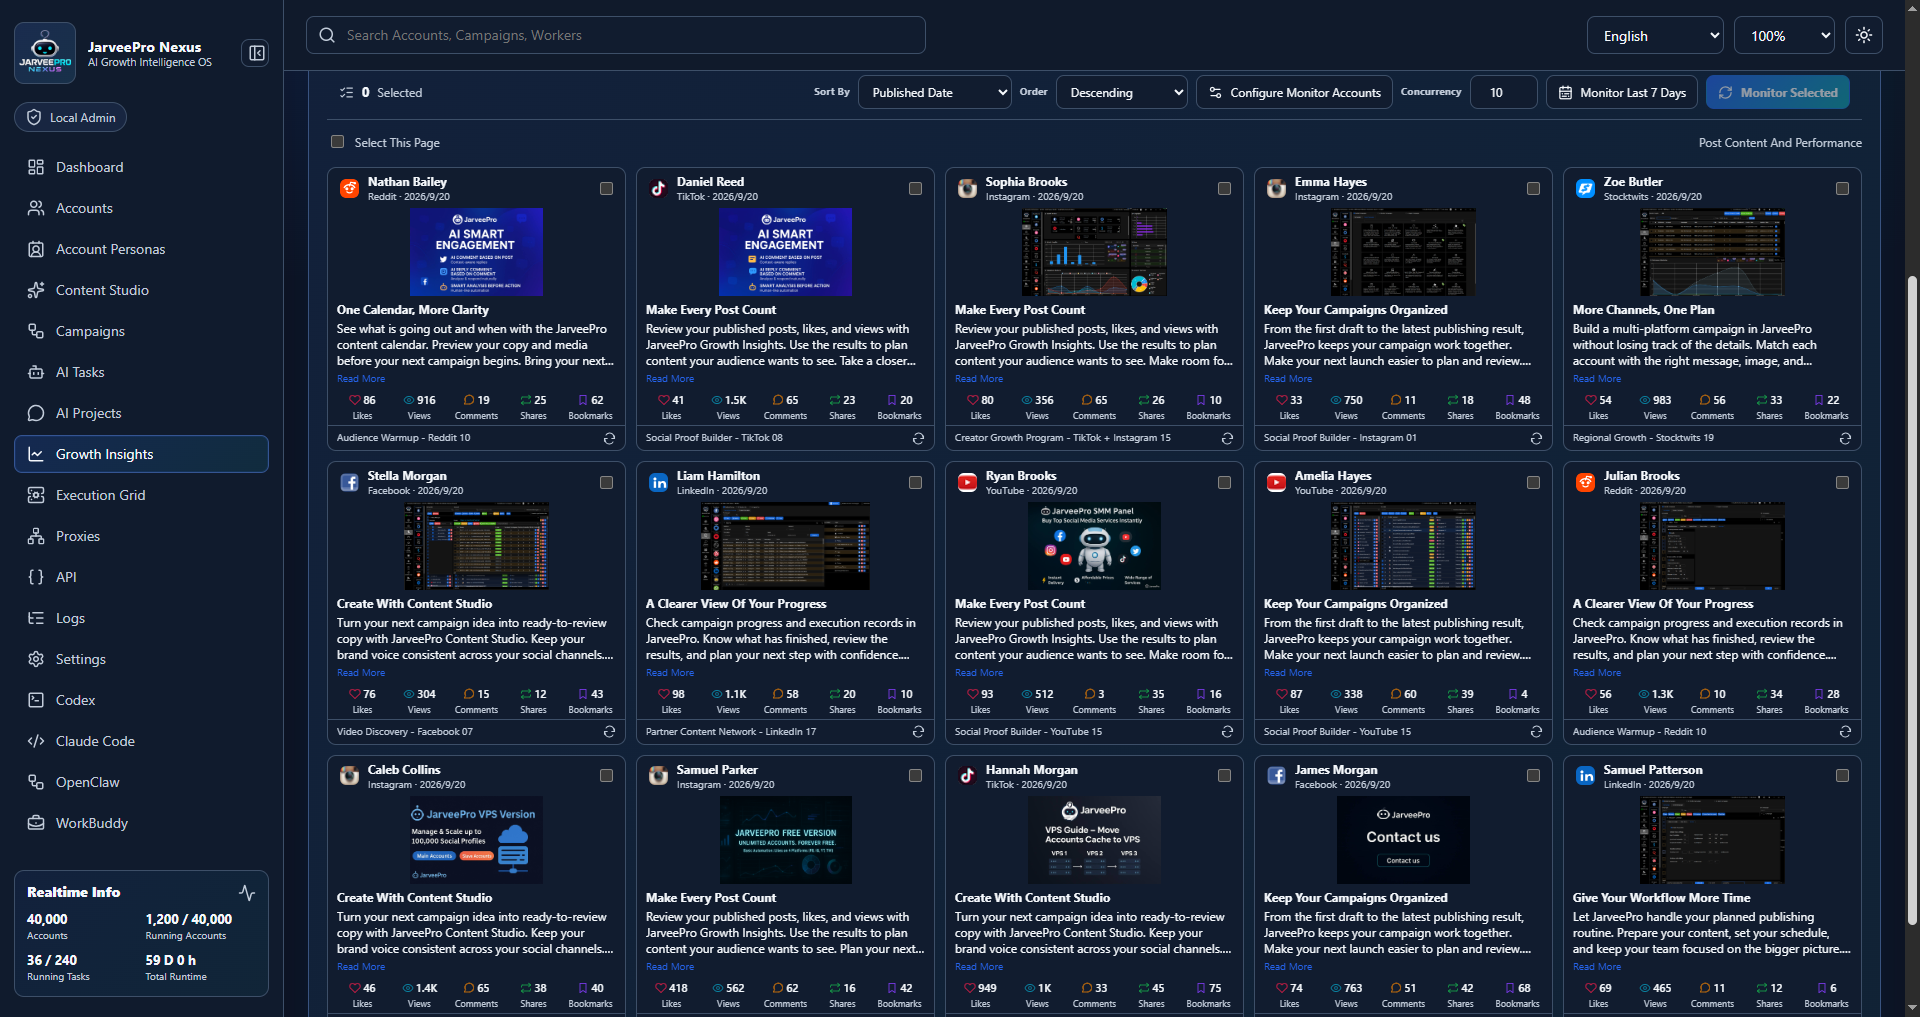Open Proxies in the sidebar
Screen dimensions: 1920x1017
tap(141, 536)
